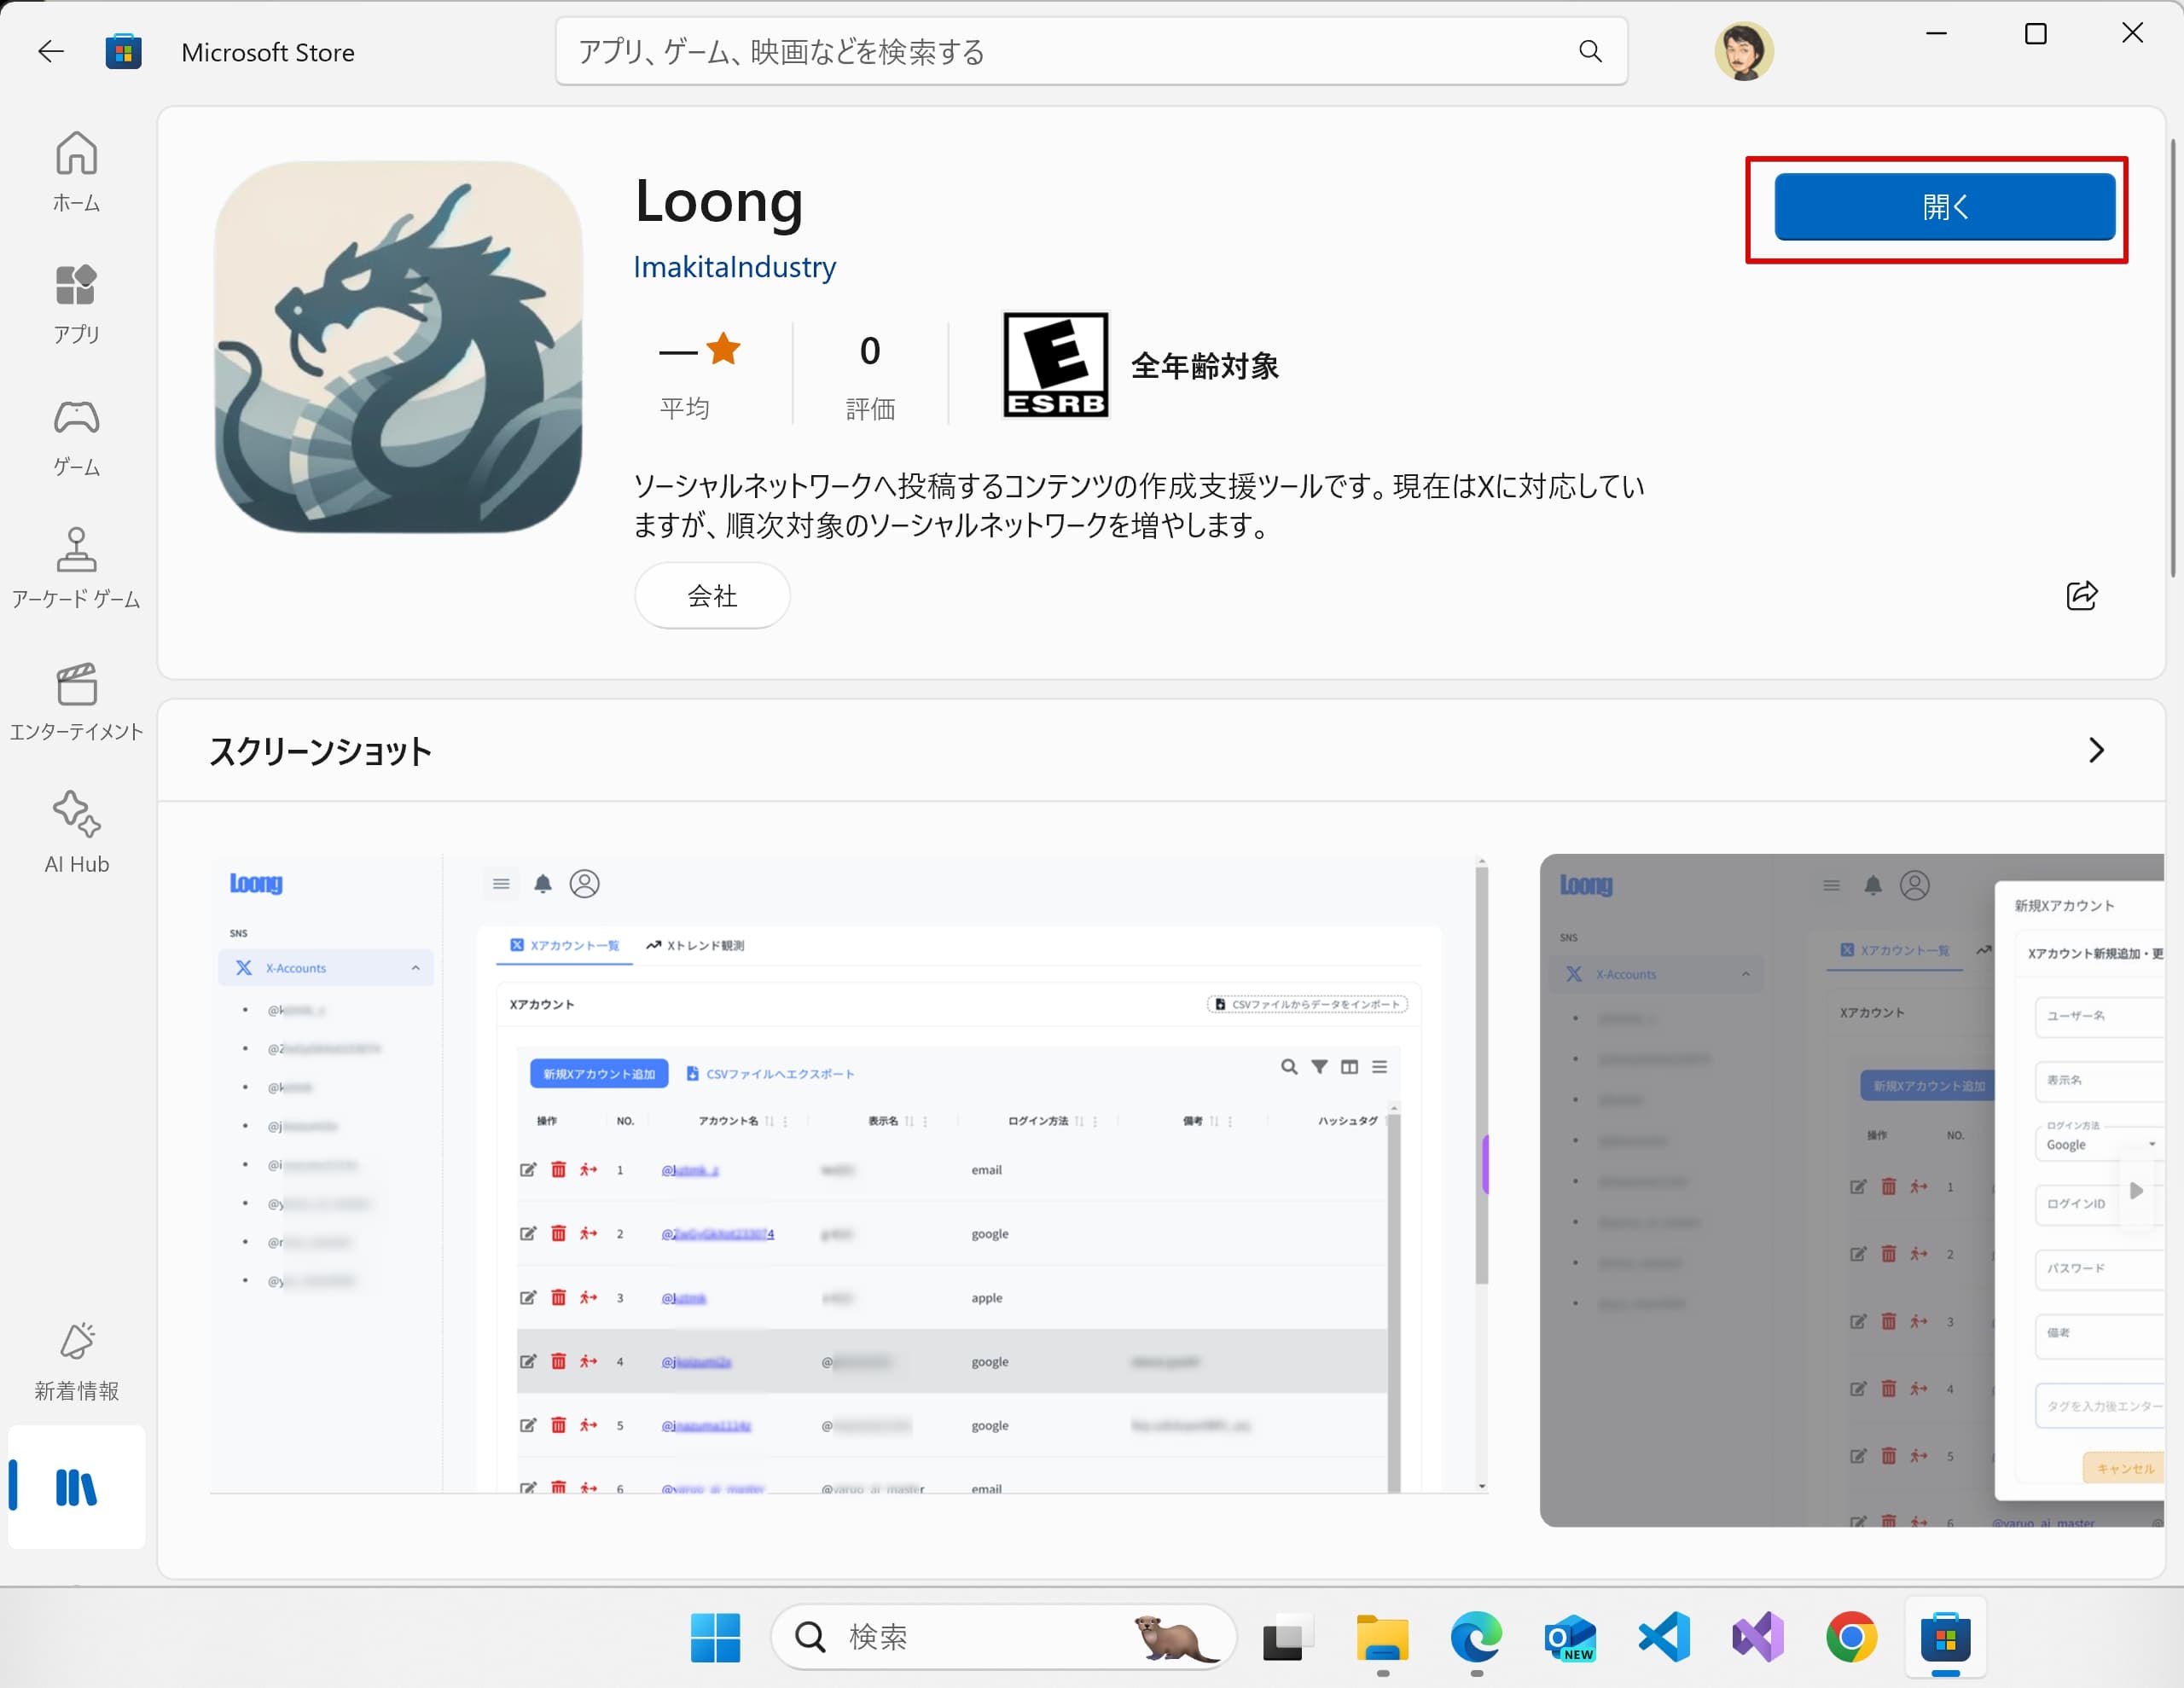Open the アプリ section

click(76, 304)
